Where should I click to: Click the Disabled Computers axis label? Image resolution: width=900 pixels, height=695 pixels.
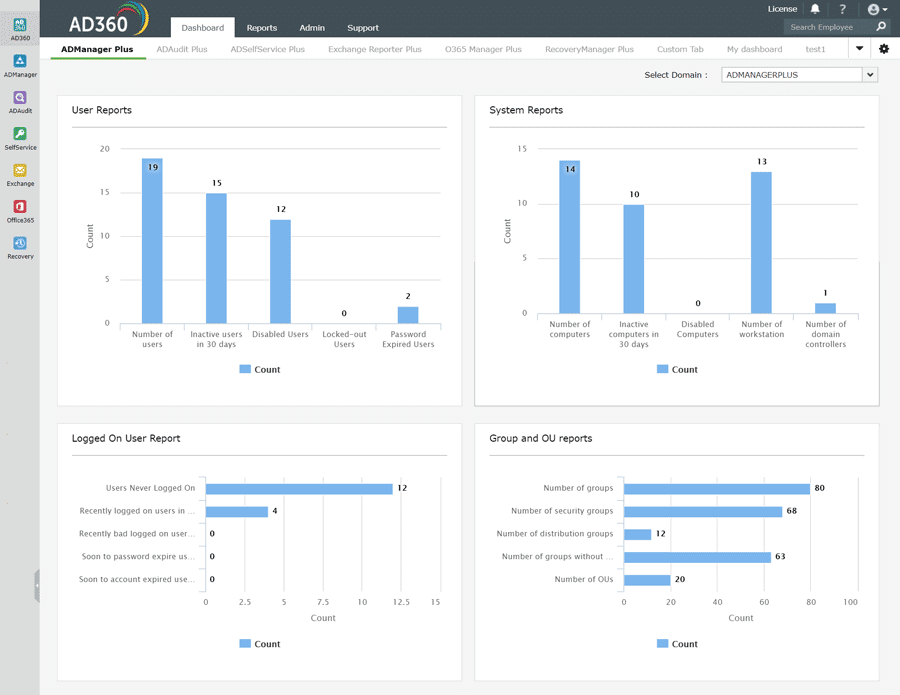pyautogui.click(x=697, y=329)
